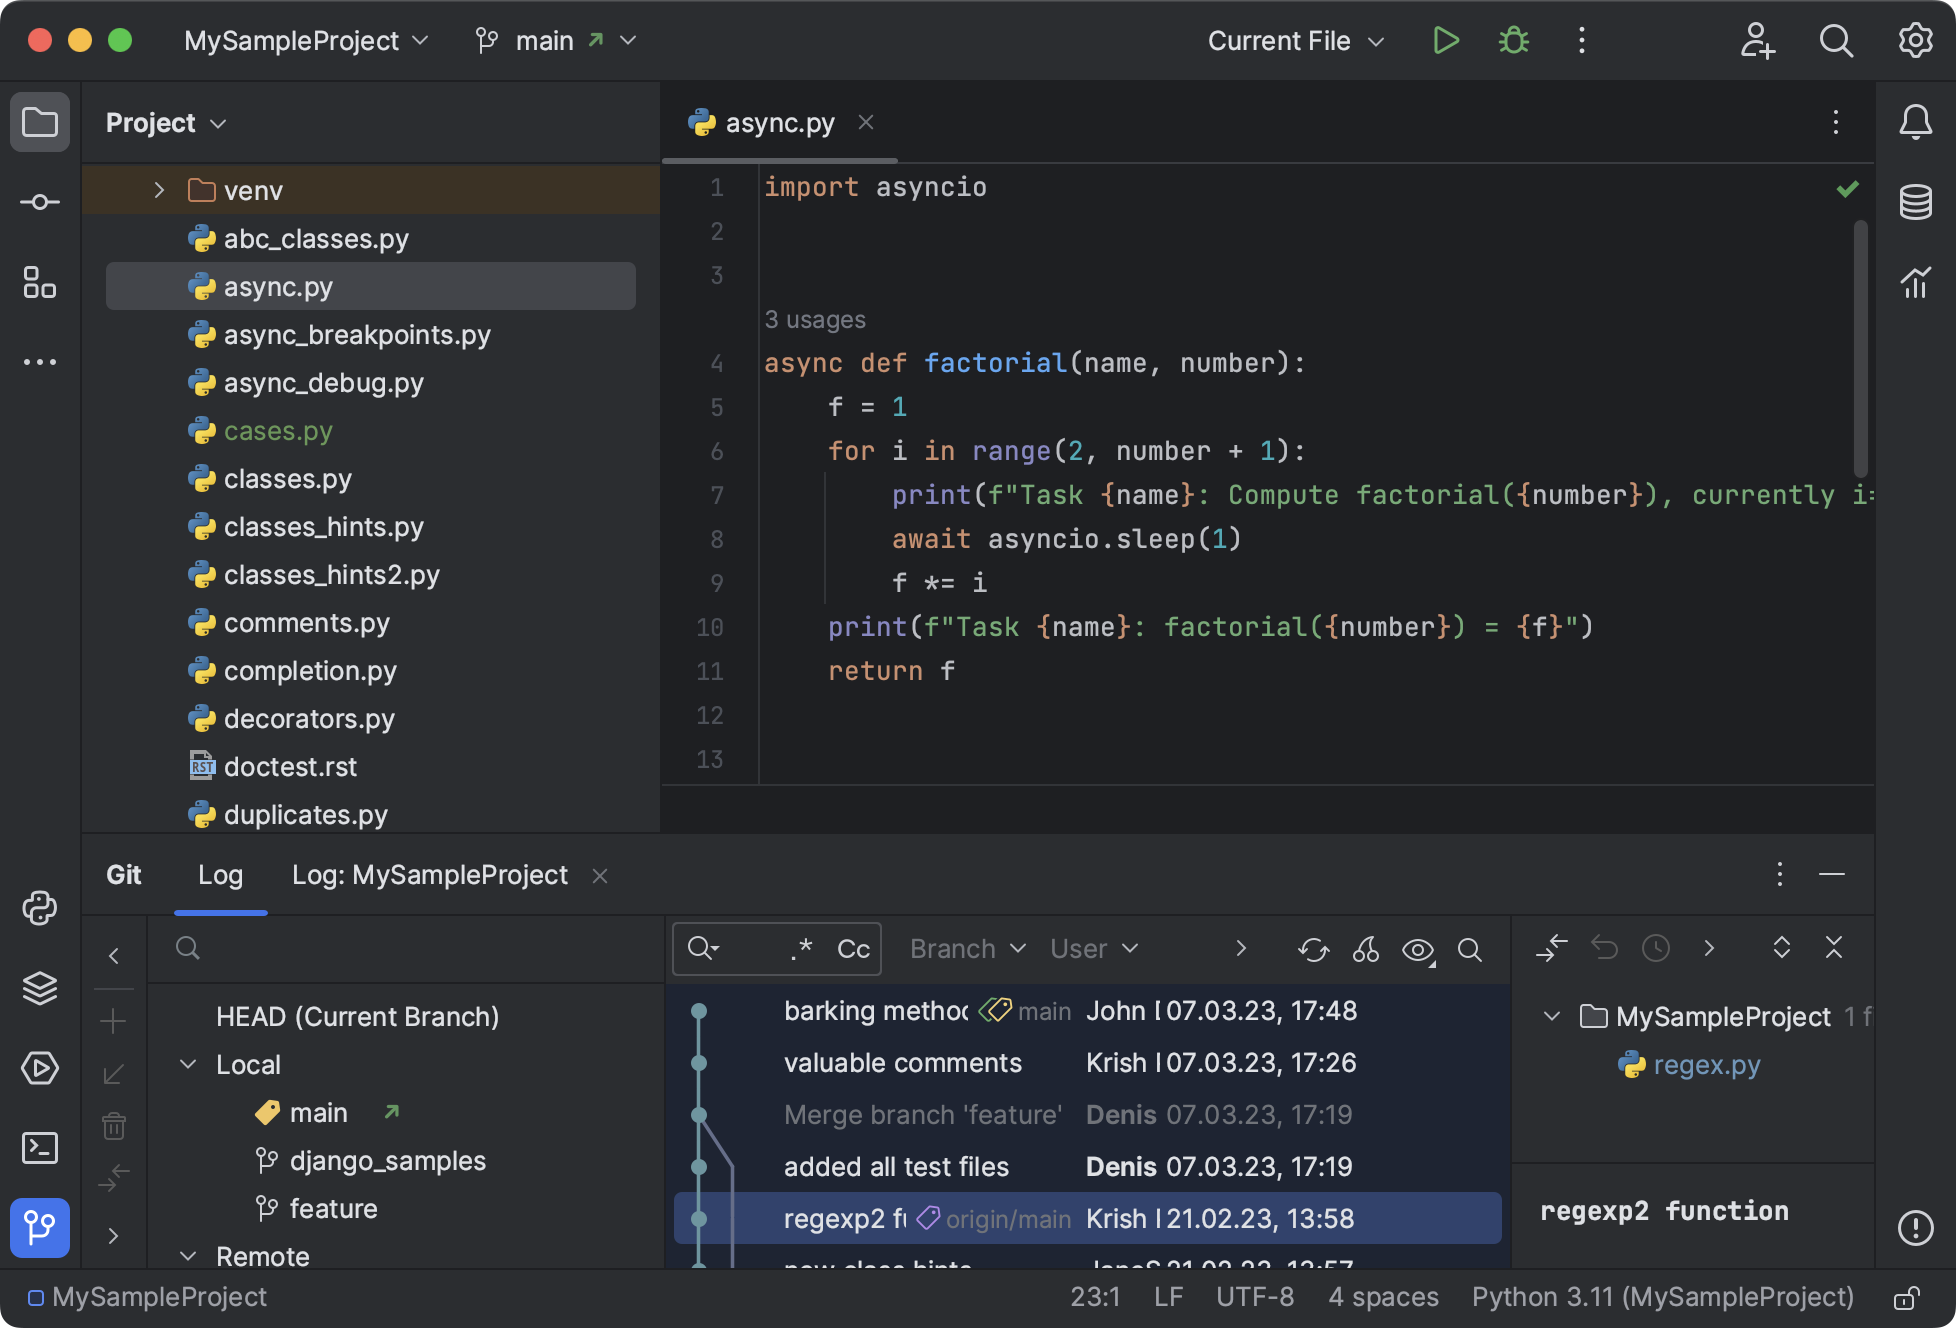The width and height of the screenshot is (1956, 1328).
Task: Select the Branch dropdown filter in Git log
Action: pyautogui.click(x=963, y=947)
